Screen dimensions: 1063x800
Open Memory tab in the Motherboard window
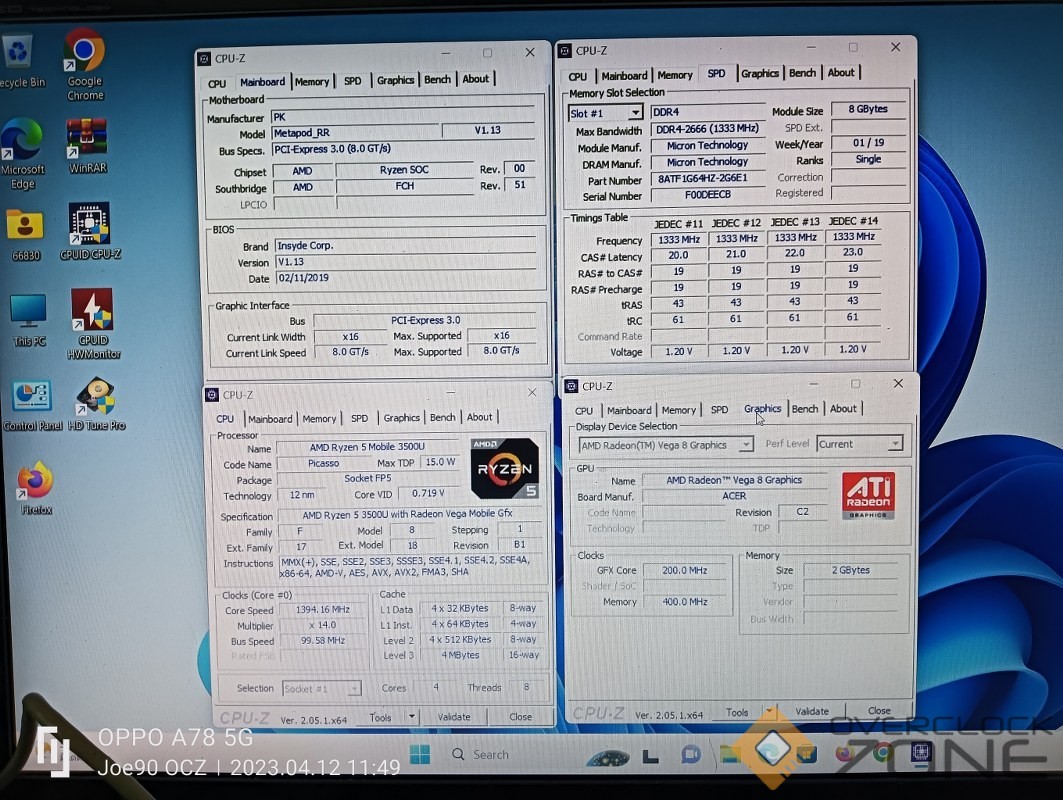click(312, 81)
